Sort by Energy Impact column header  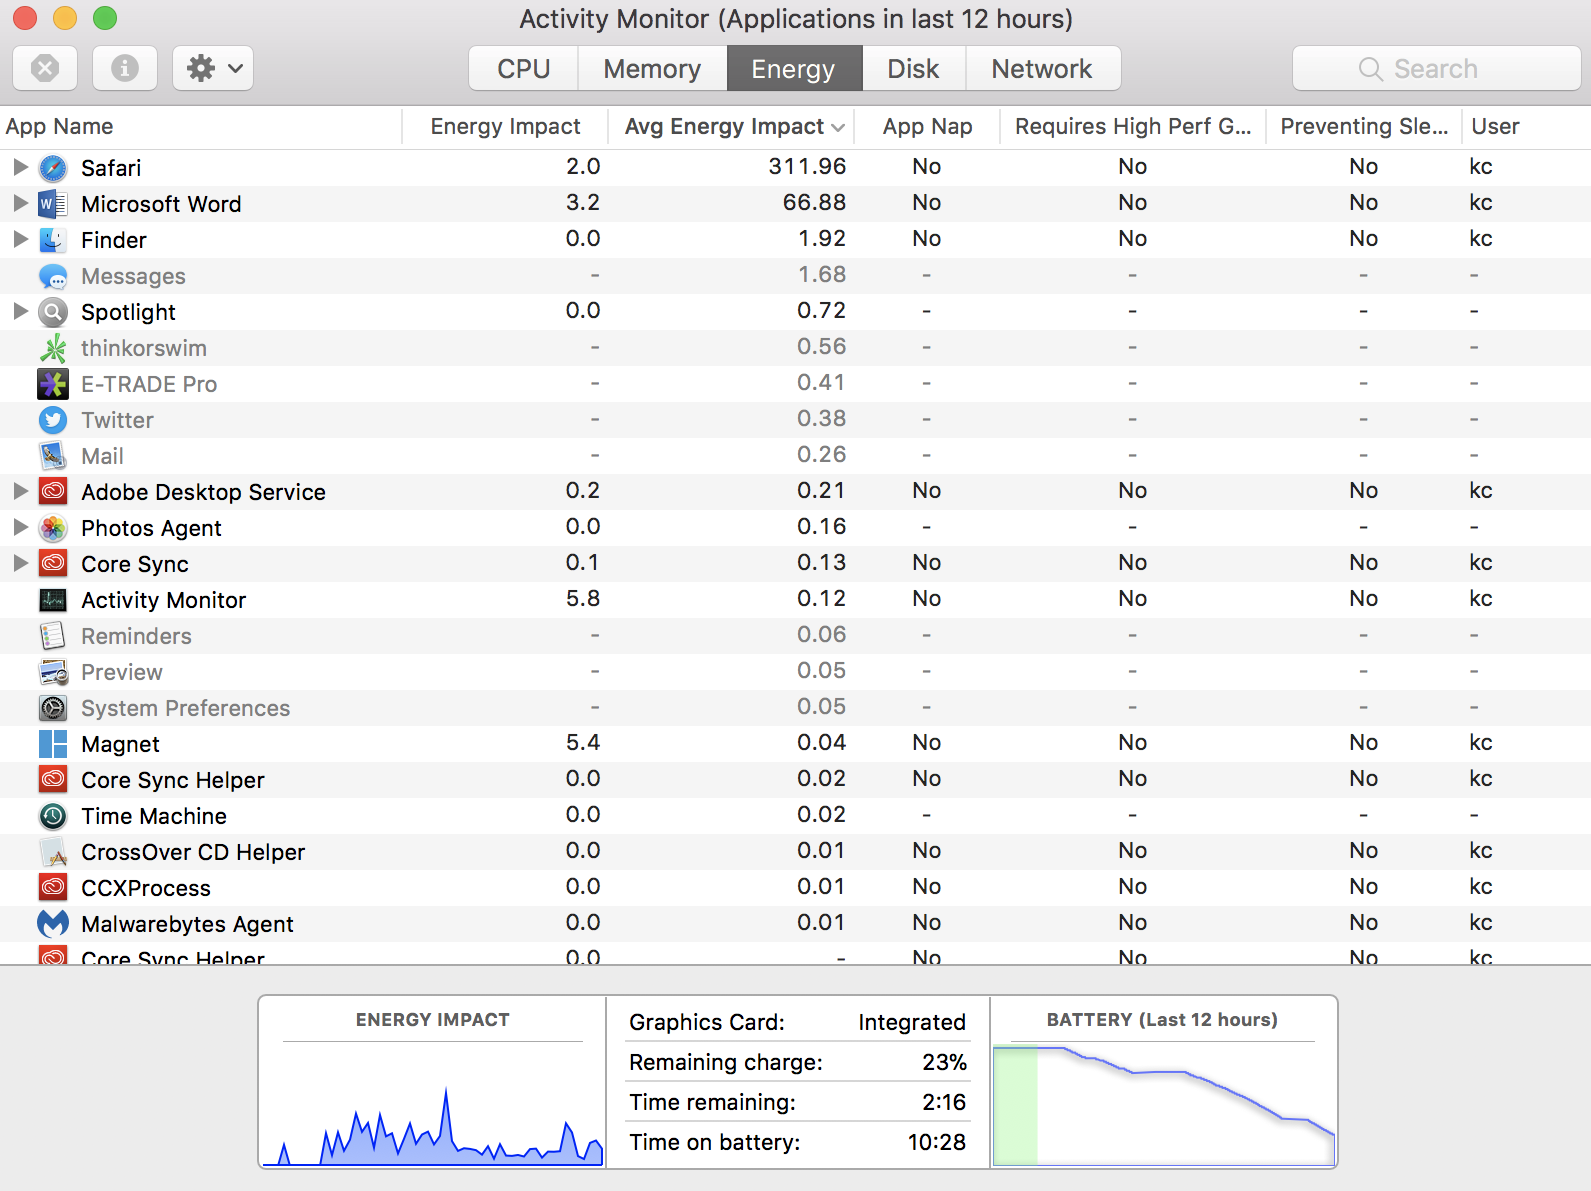tap(505, 127)
